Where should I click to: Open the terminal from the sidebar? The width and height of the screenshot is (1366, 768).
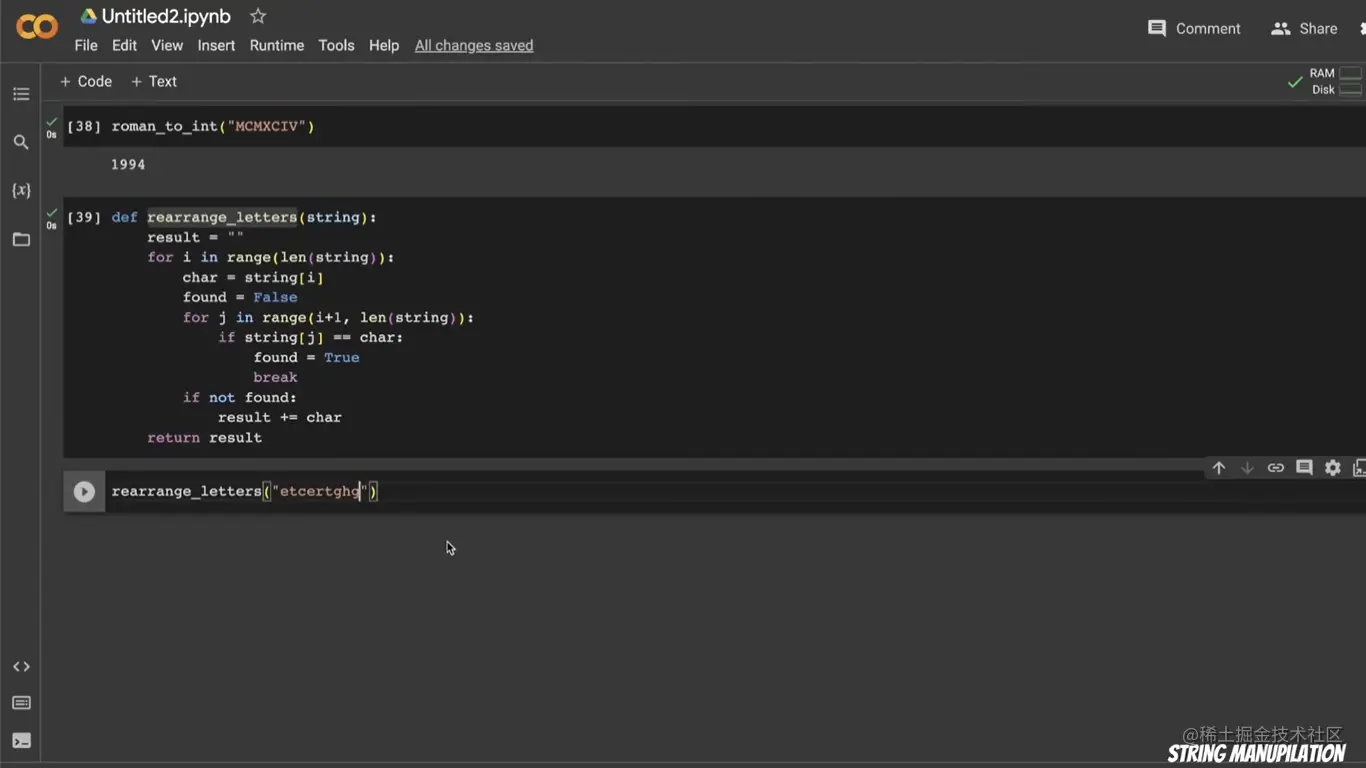click(x=21, y=741)
